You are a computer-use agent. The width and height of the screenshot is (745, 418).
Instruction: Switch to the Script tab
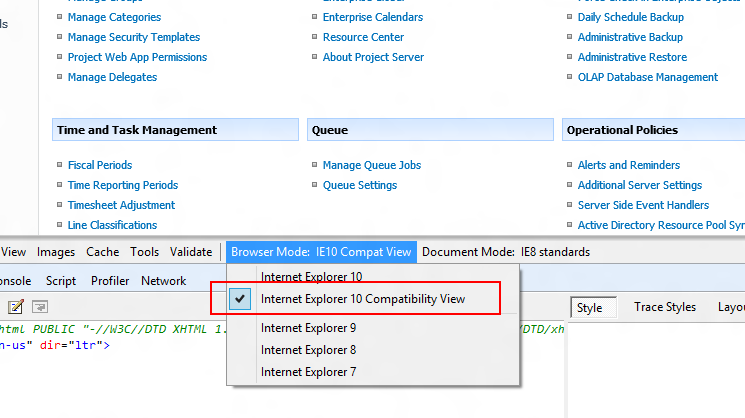point(61,281)
